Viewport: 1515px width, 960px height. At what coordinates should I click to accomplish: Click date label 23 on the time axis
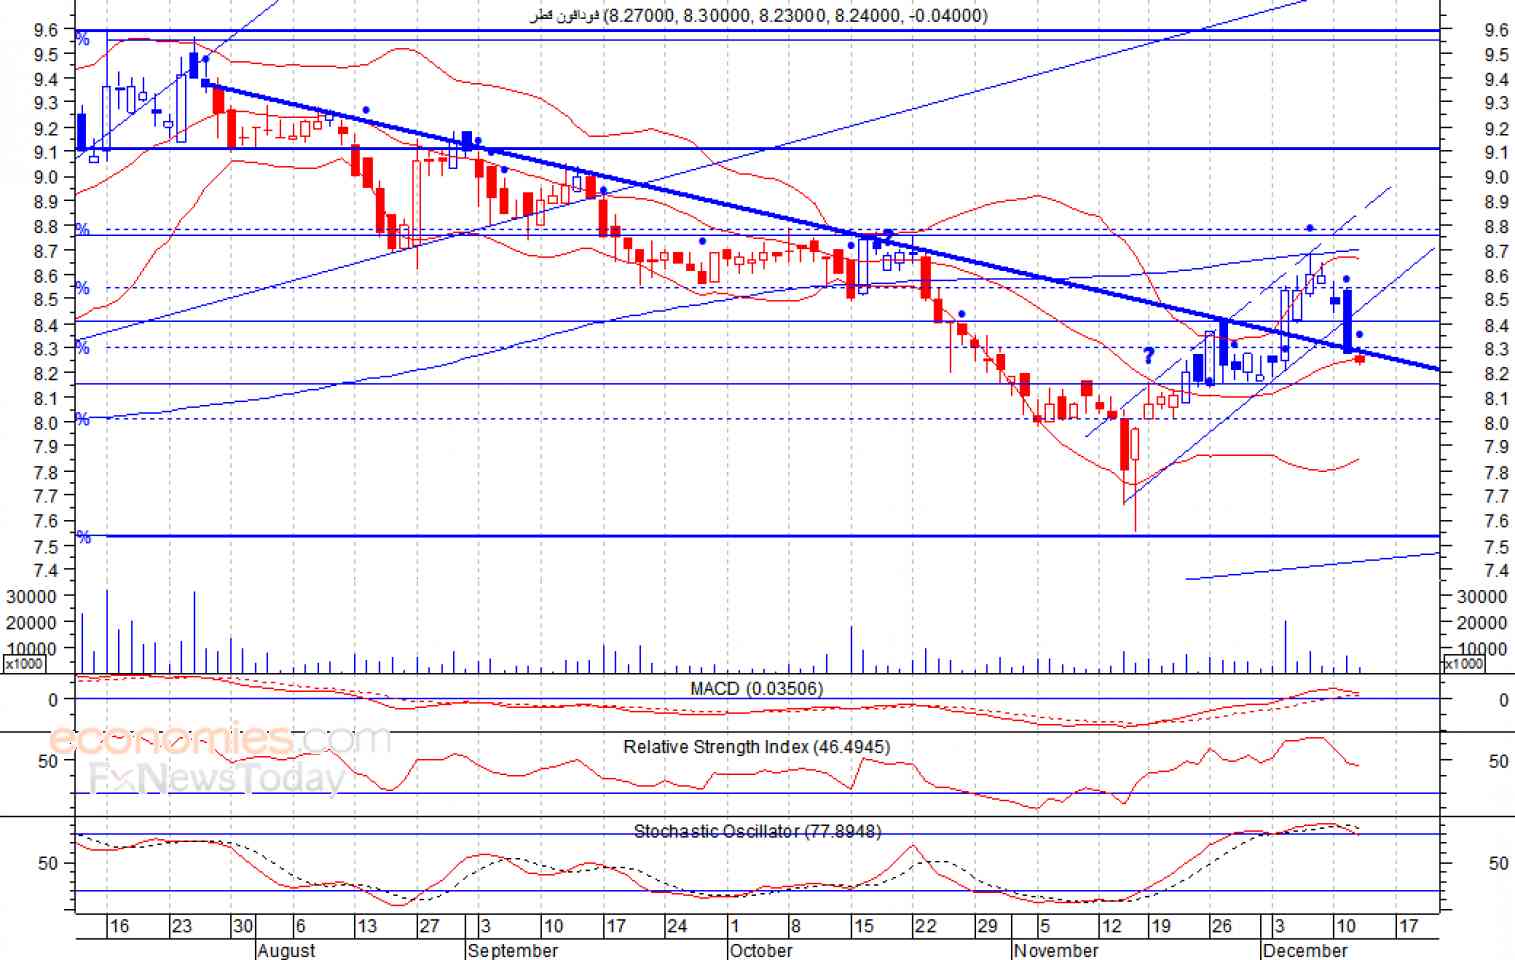coord(181,927)
